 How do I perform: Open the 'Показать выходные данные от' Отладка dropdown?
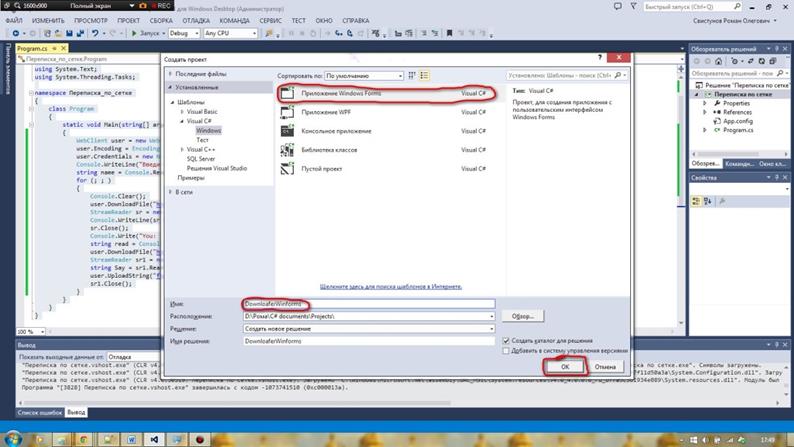coord(133,357)
